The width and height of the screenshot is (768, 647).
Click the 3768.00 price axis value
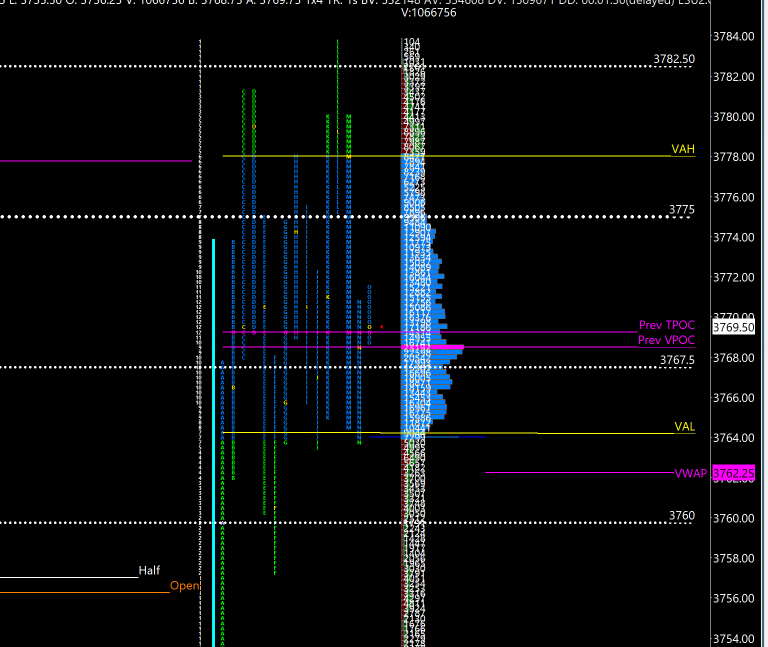coord(733,358)
